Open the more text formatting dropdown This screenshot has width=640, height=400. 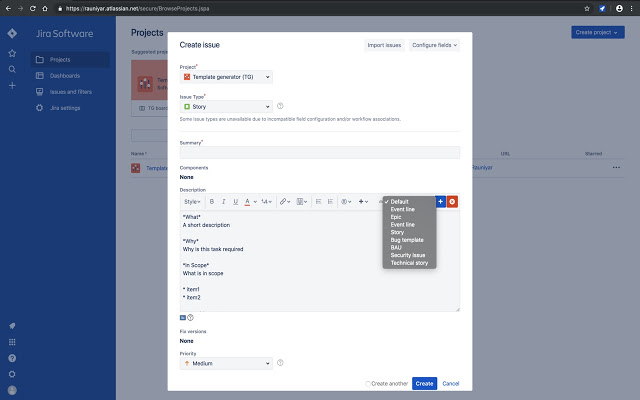(x=267, y=202)
